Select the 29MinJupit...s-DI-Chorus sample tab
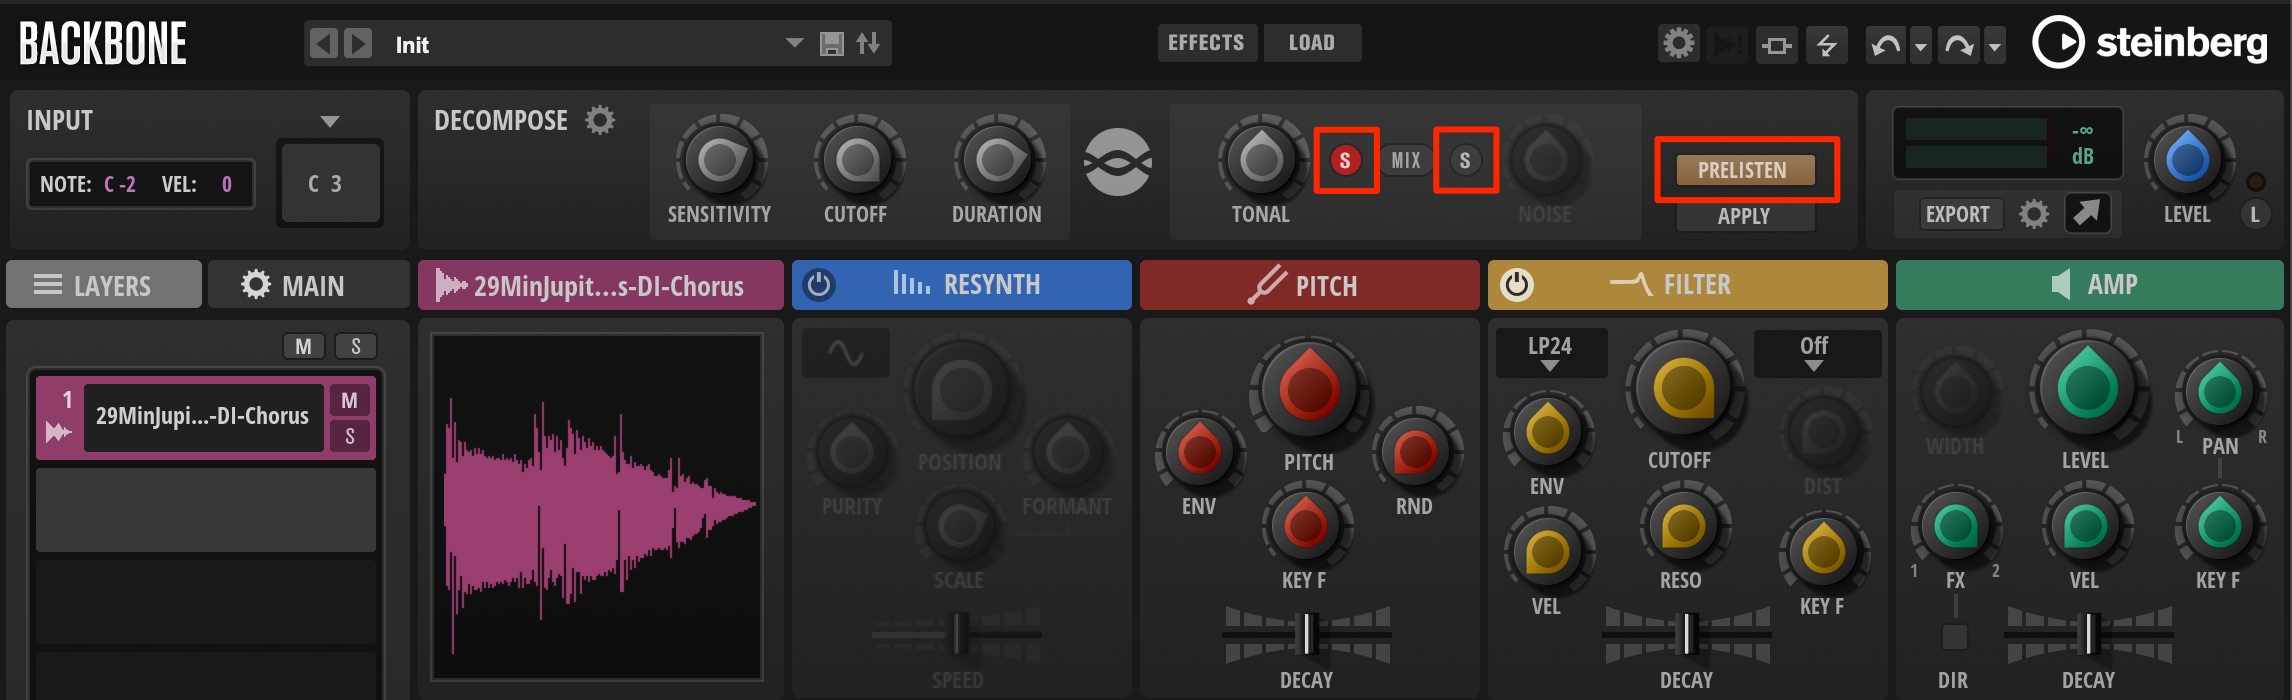The image size is (2292, 700). coord(601,285)
